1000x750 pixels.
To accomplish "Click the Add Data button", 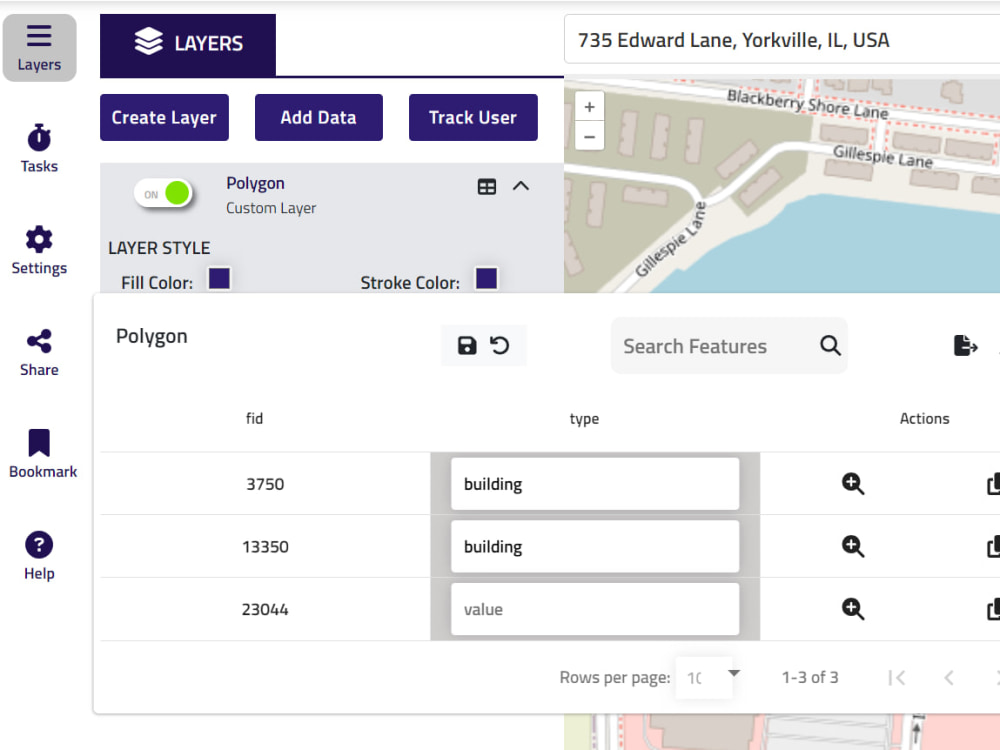I will pyautogui.click(x=319, y=117).
